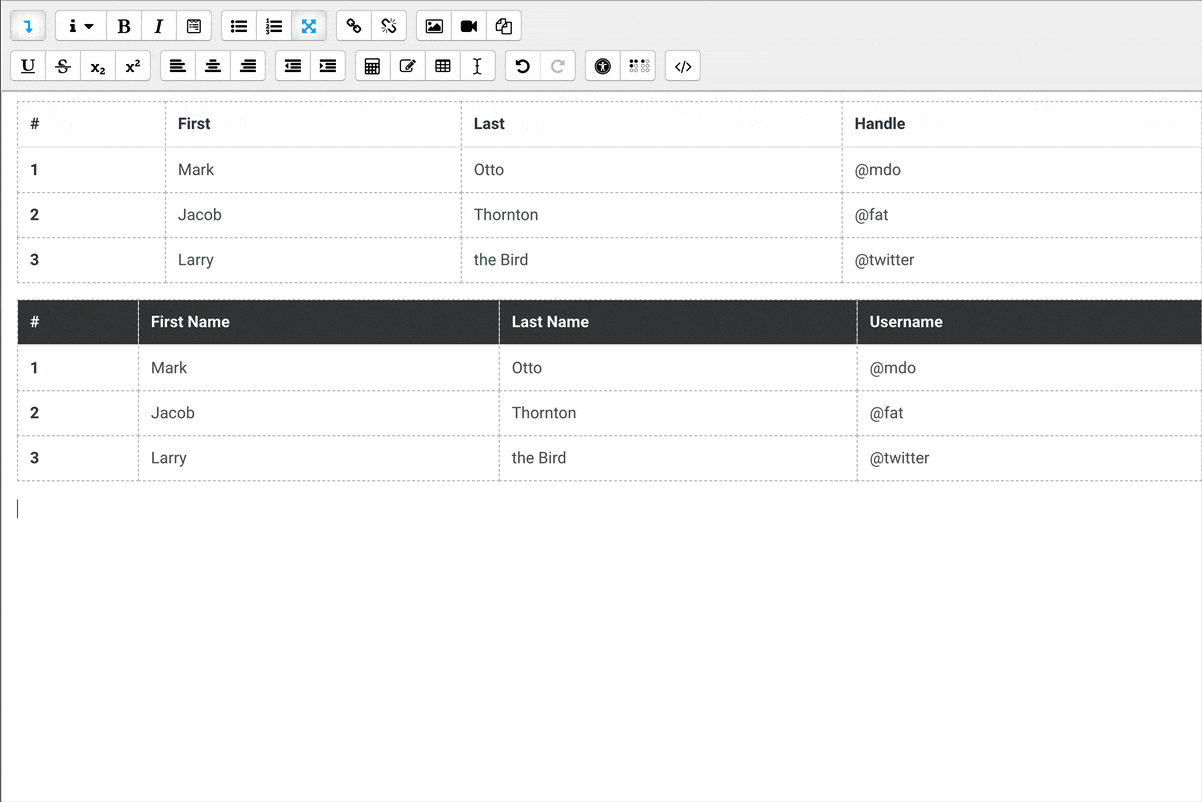This screenshot has width=1202, height=802.
Task: Apply underline formatting
Action: click(28, 66)
